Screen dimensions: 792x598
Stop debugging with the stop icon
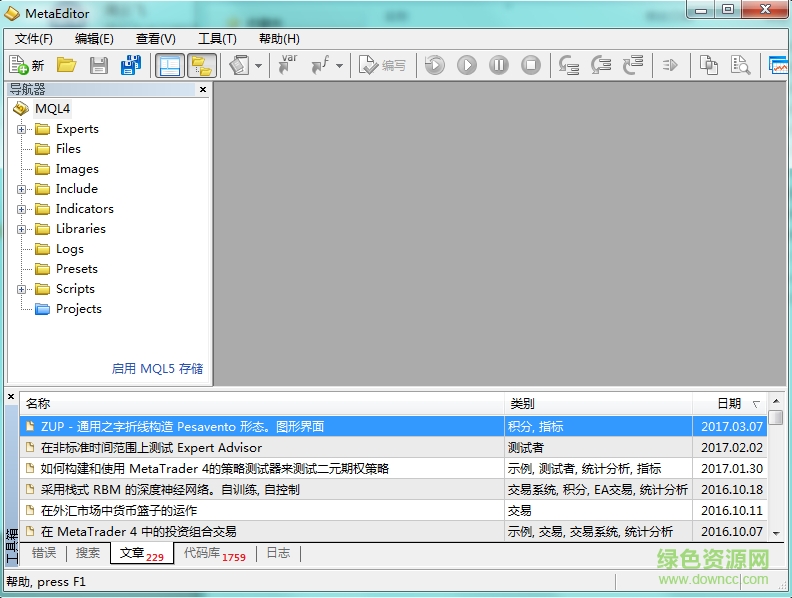click(x=531, y=65)
